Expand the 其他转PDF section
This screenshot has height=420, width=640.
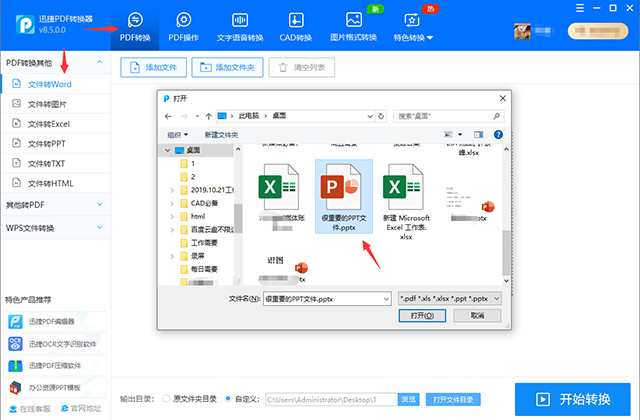click(x=56, y=204)
